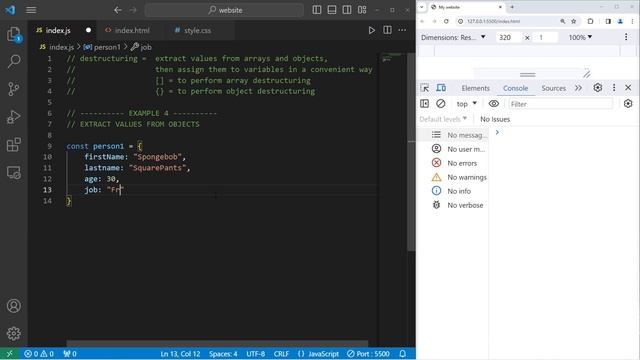Click the person1 breadcrumb item
The height and width of the screenshot is (360, 640).
[102, 47]
